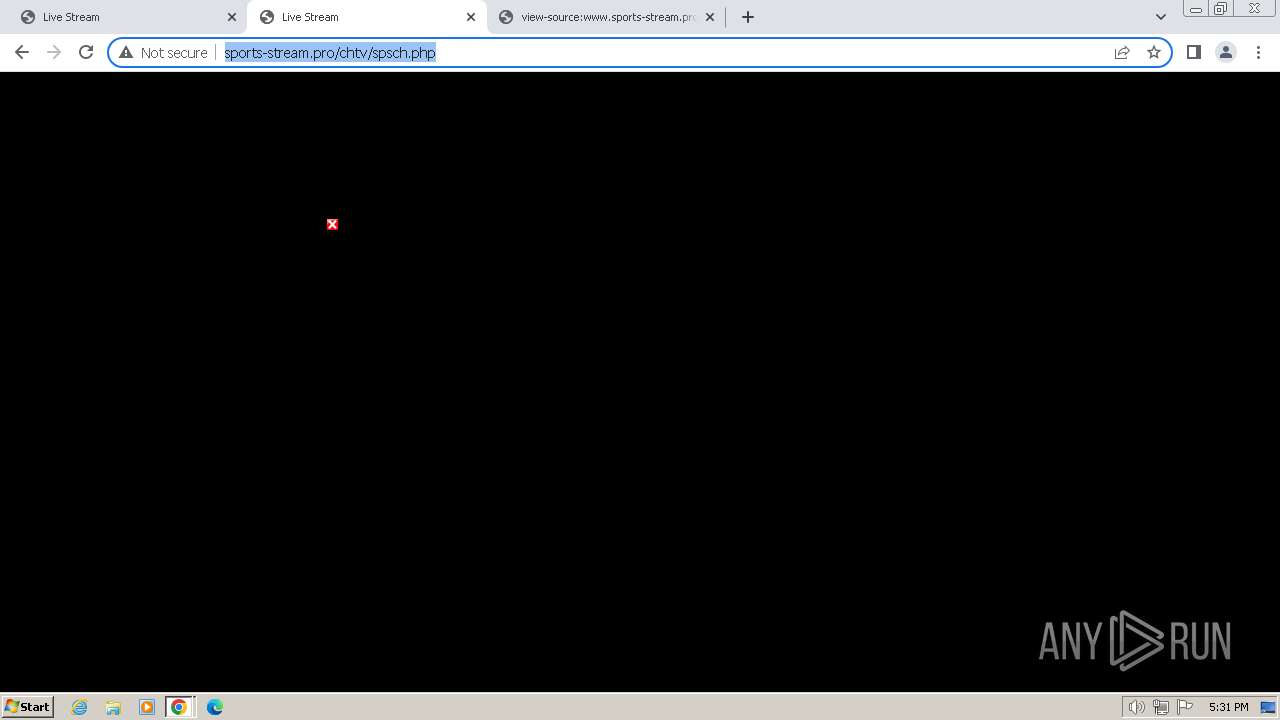Open the media player taskbar icon
Image resolution: width=1280 pixels, height=720 pixels.
147,707
